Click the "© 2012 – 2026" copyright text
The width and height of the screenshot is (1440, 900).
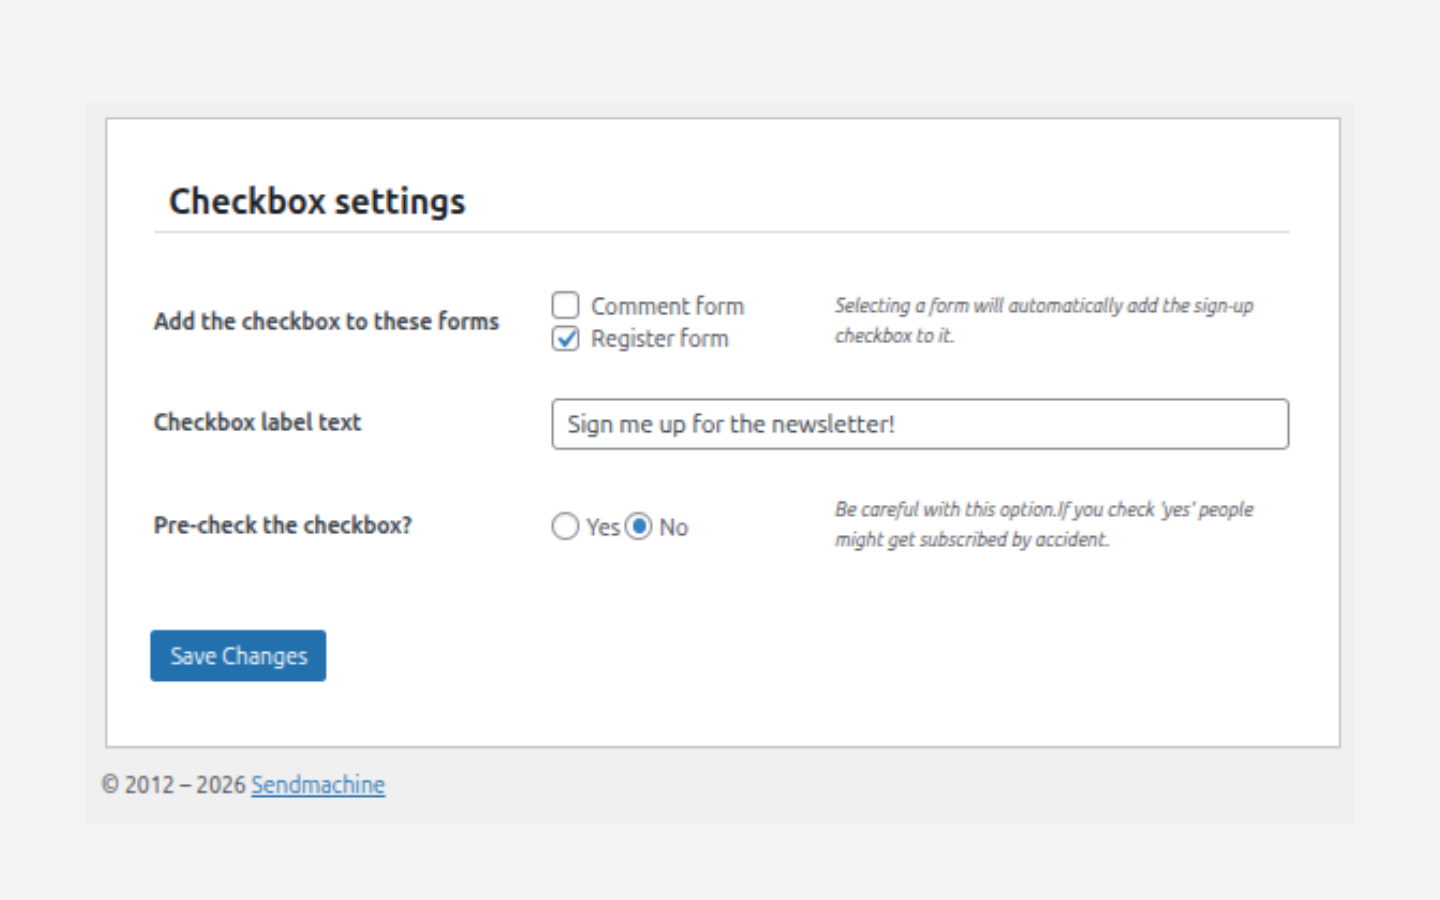(174, 785)
